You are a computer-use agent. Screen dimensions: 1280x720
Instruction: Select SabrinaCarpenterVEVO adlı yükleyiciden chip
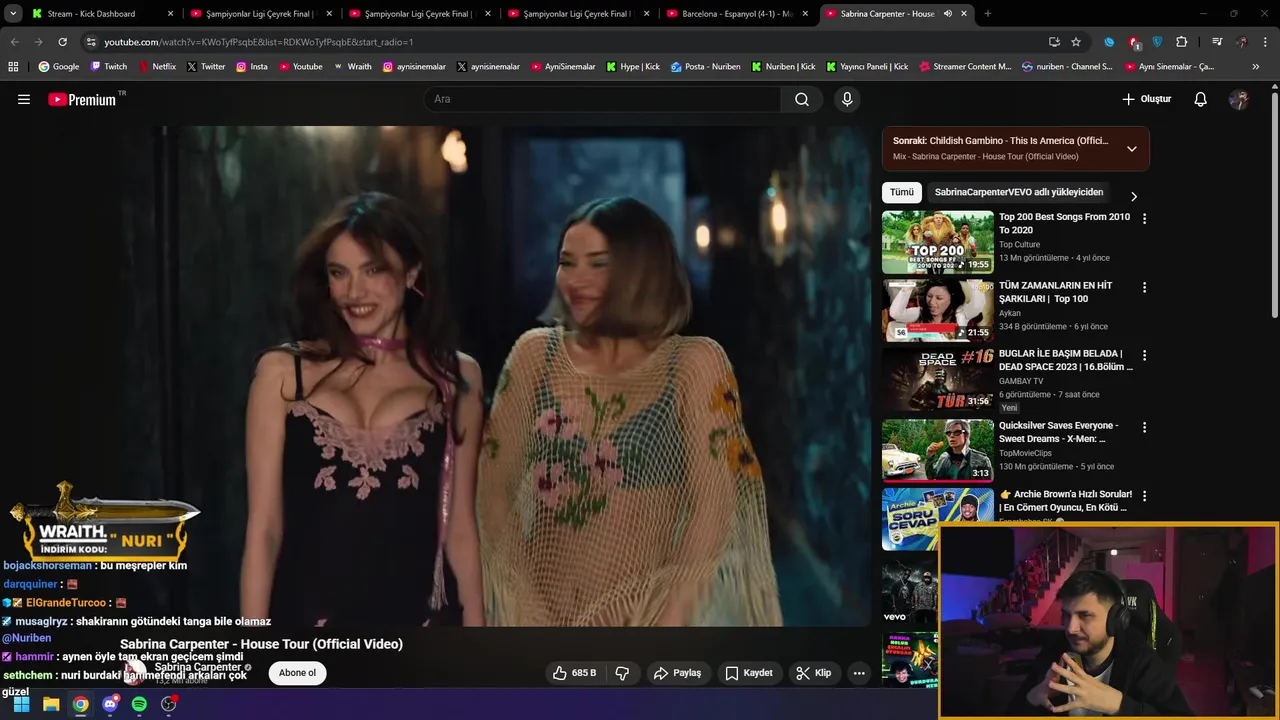[x=1019, y=192]
